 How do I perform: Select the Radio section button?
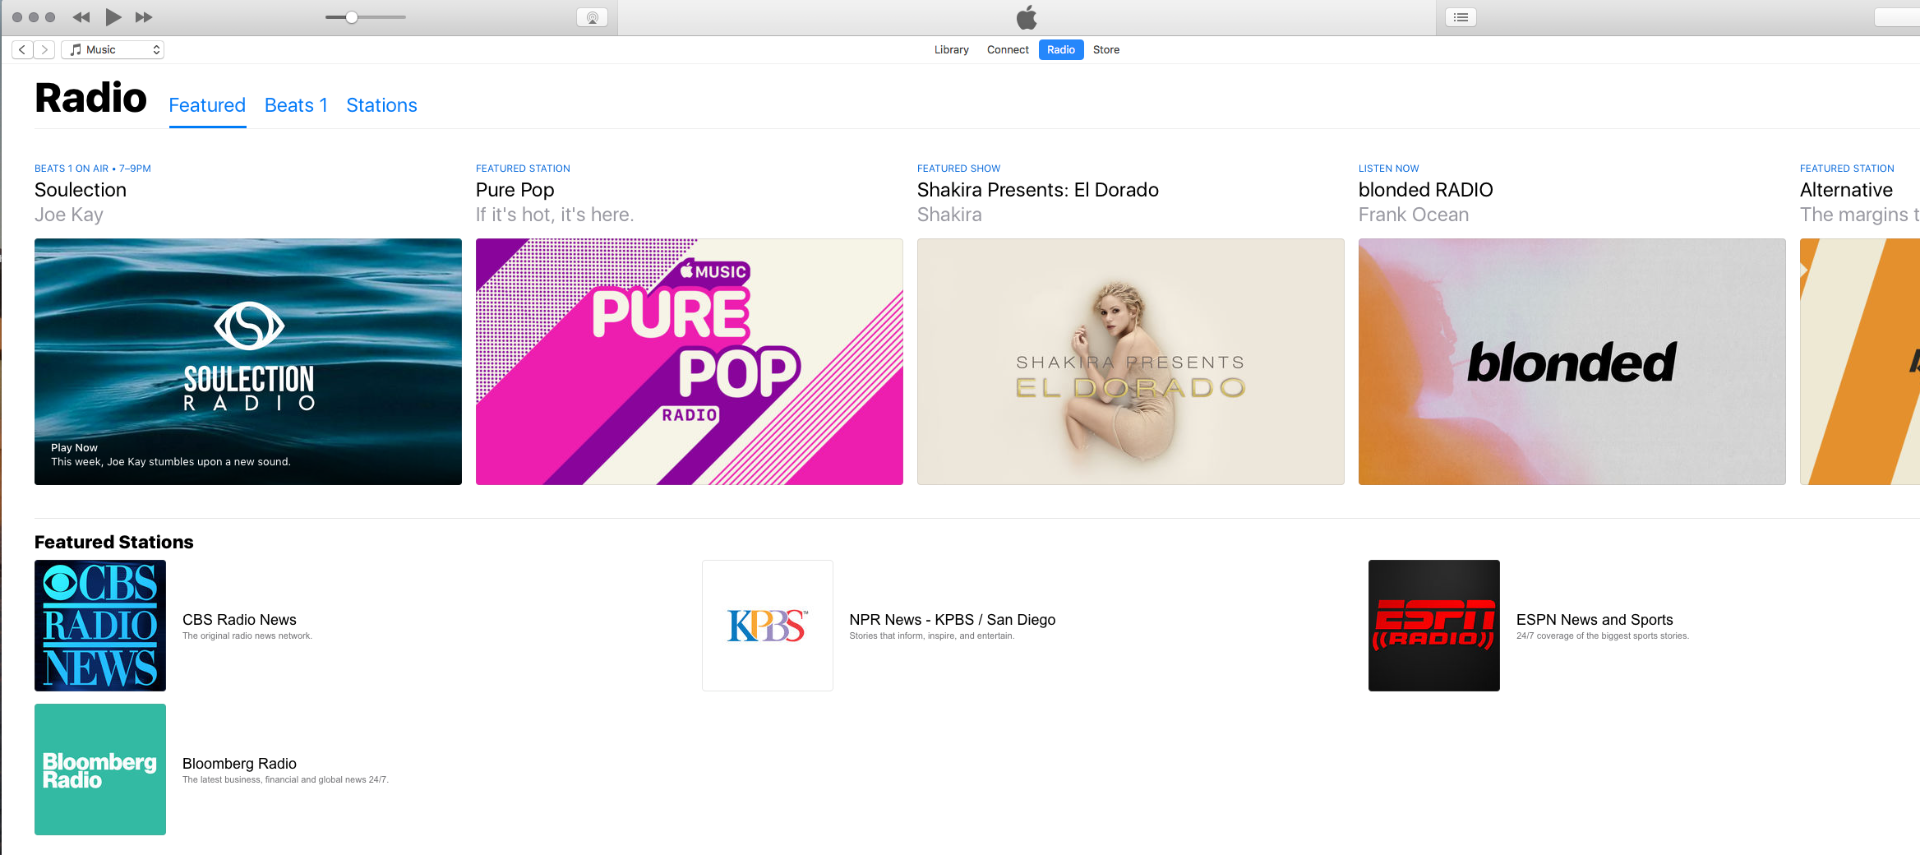tap(1061, 50)
